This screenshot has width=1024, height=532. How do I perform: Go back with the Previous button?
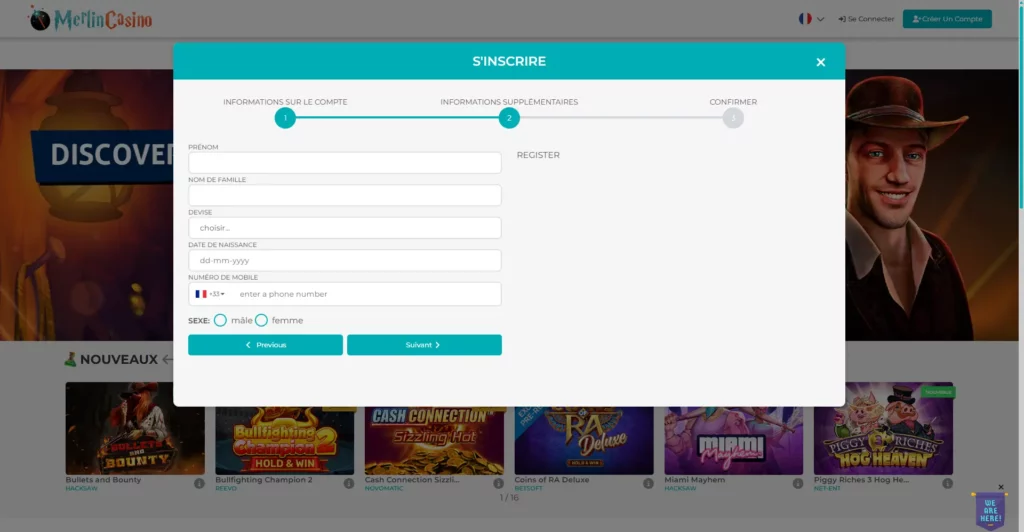point(265,345)
